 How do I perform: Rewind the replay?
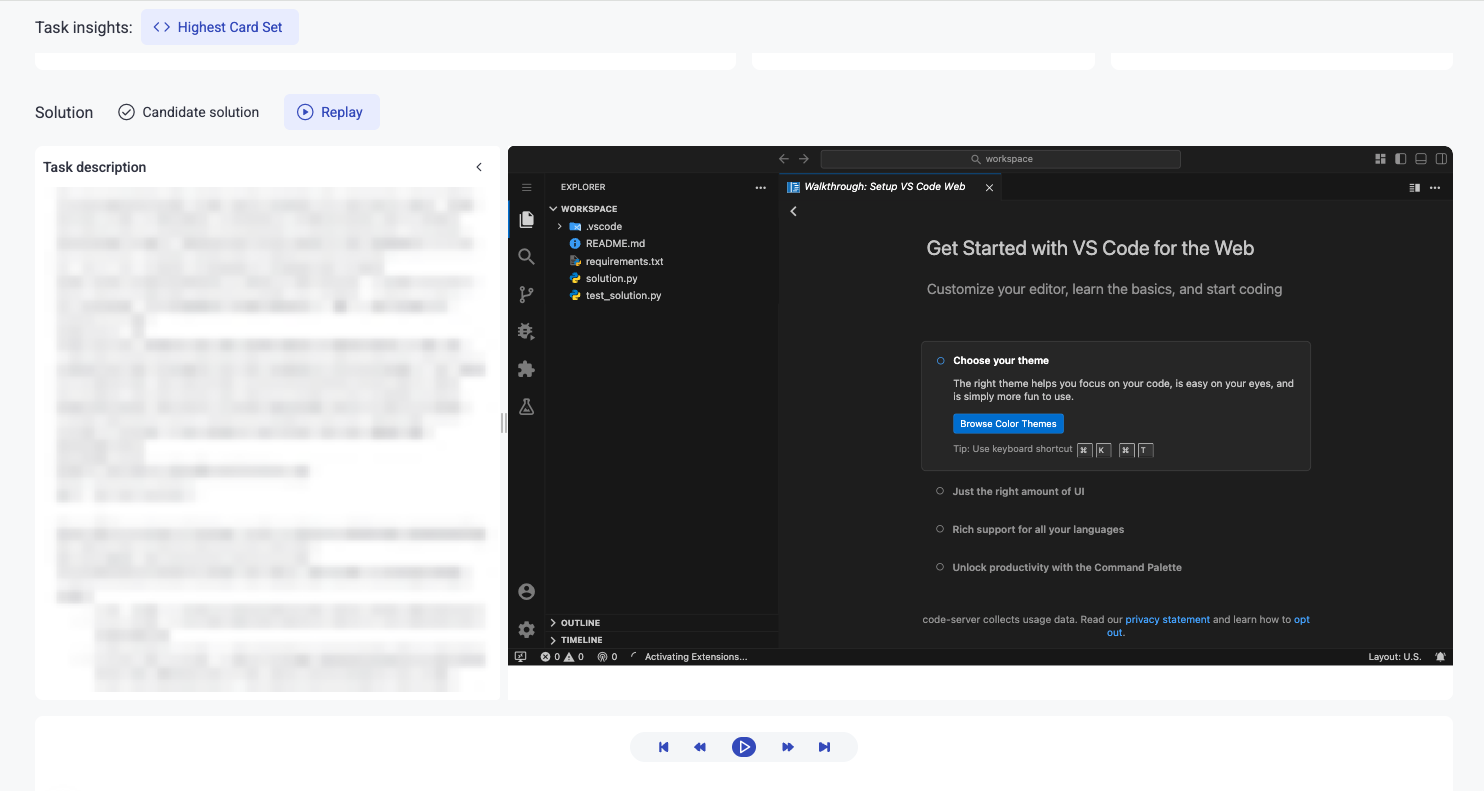(x=700, y=747)
